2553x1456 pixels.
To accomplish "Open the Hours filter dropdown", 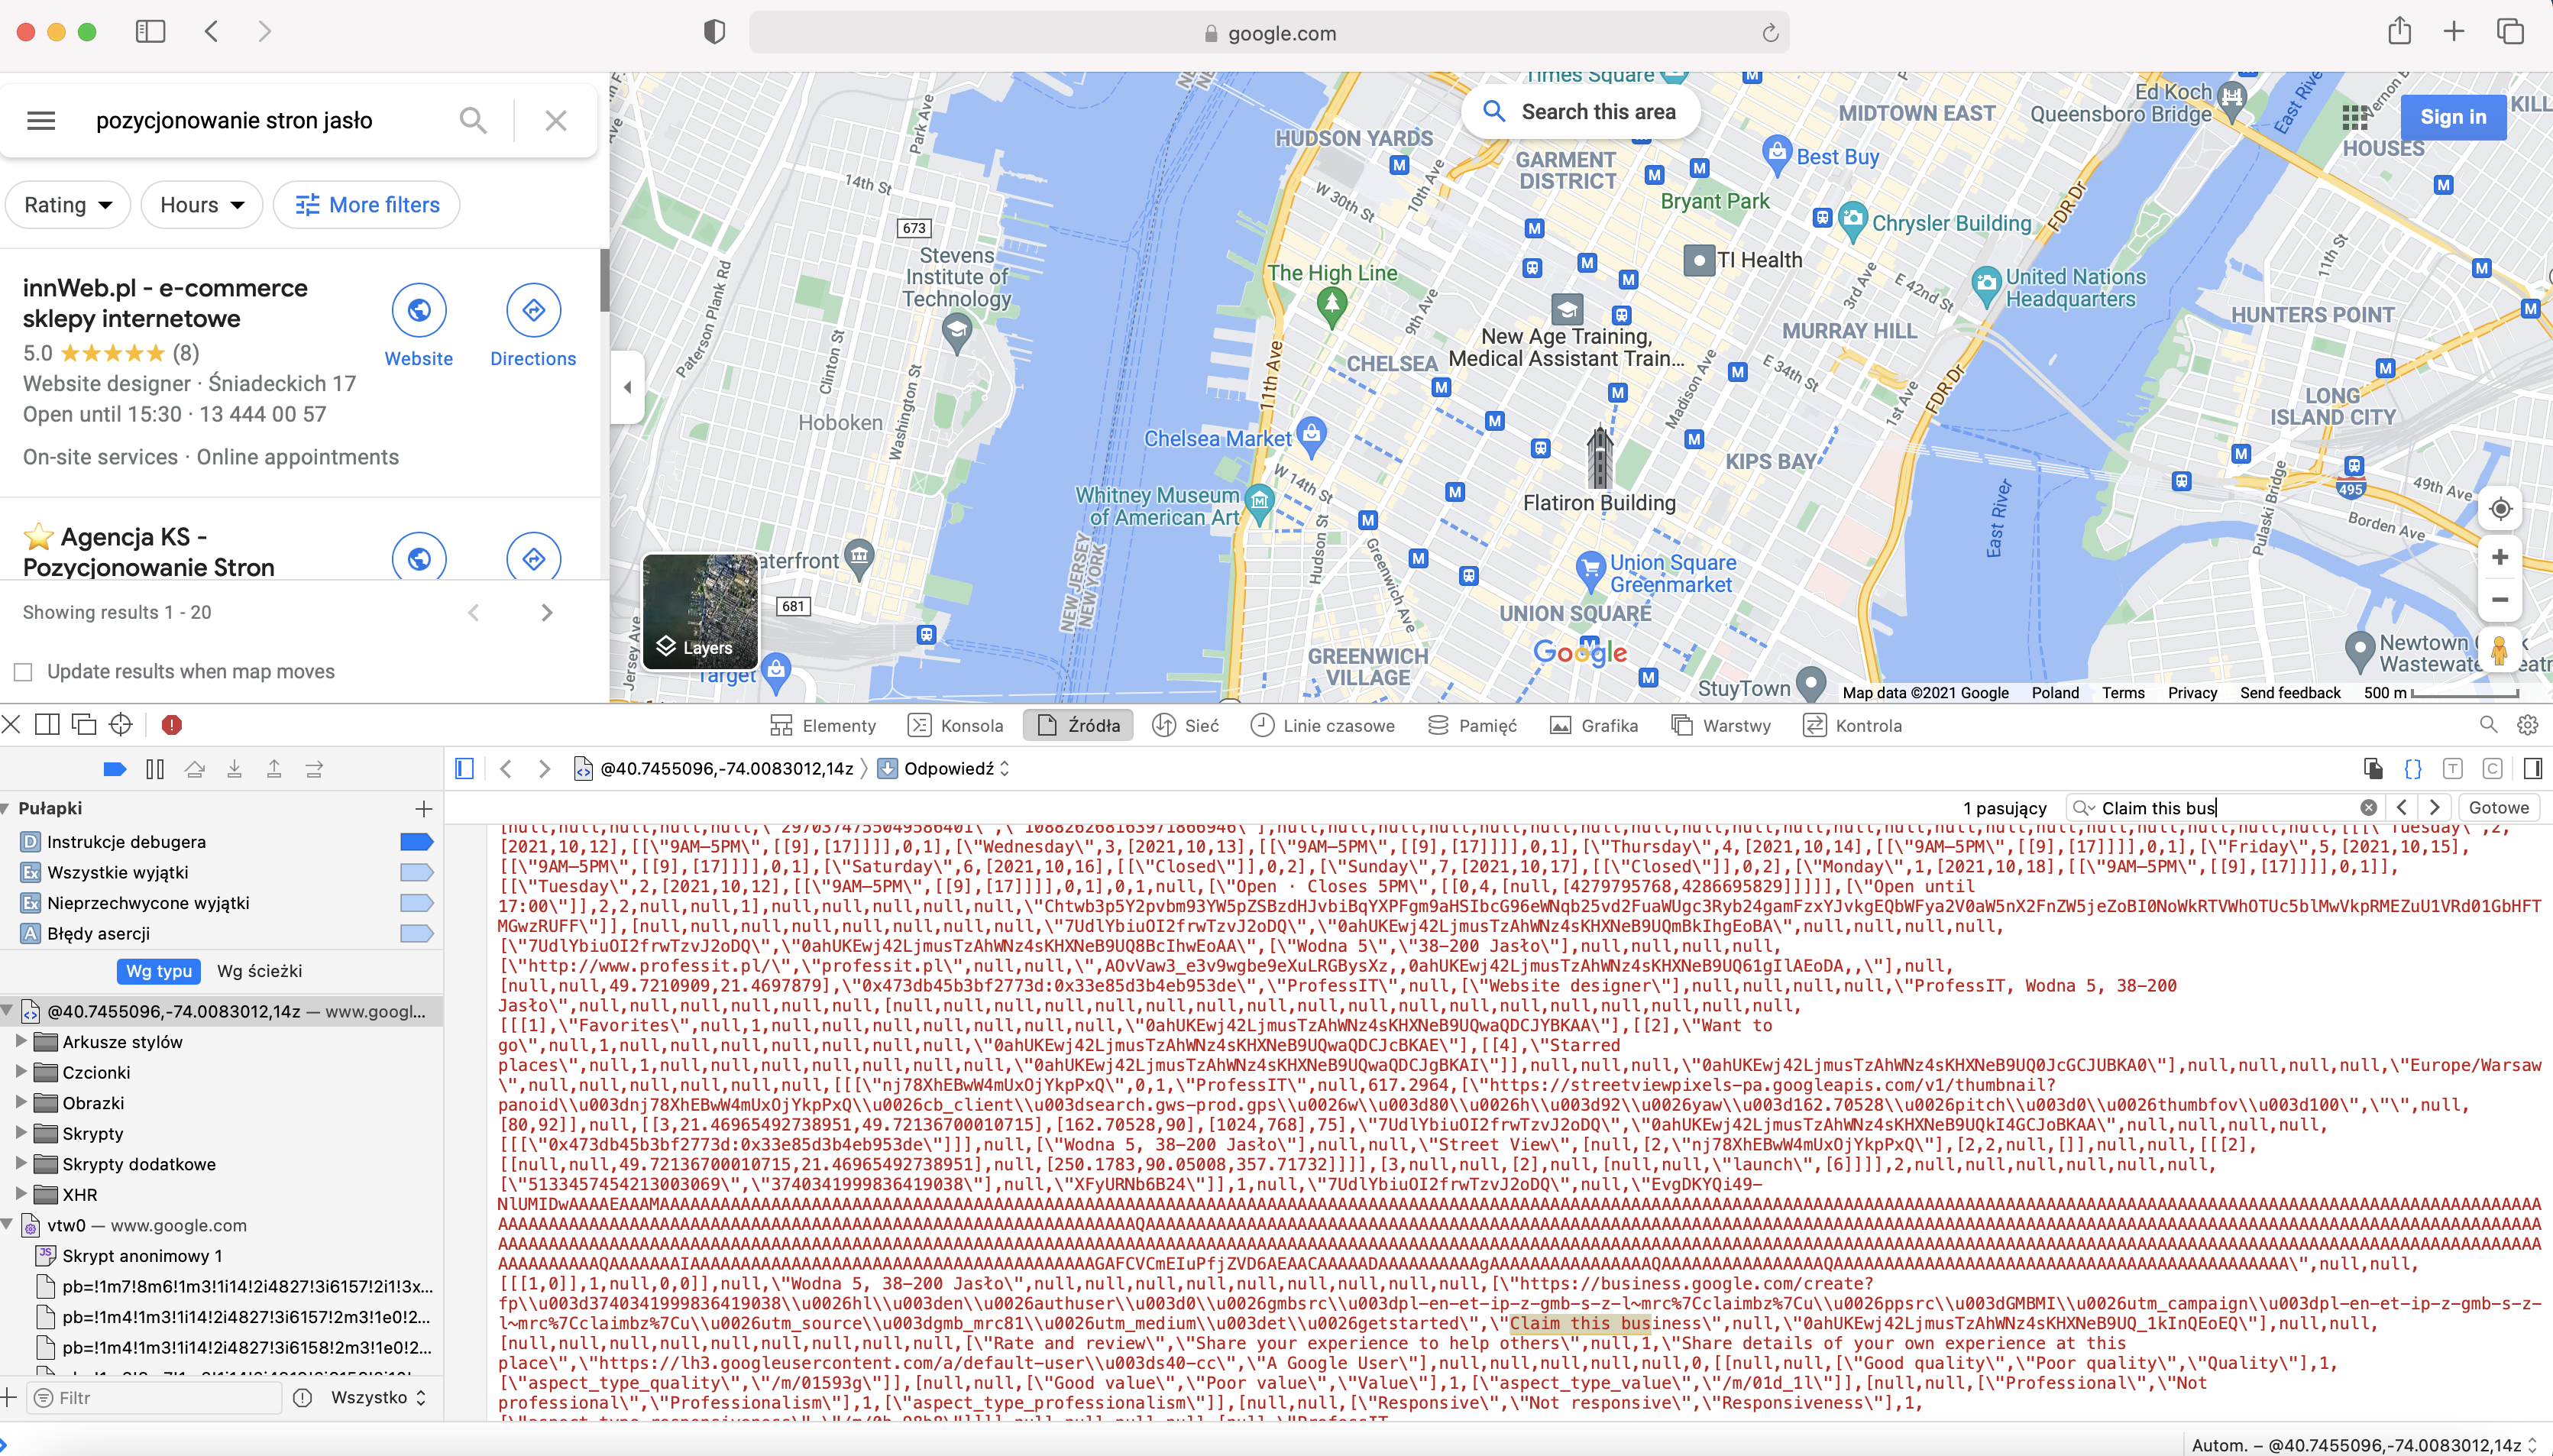I will [x=202, y=205].
